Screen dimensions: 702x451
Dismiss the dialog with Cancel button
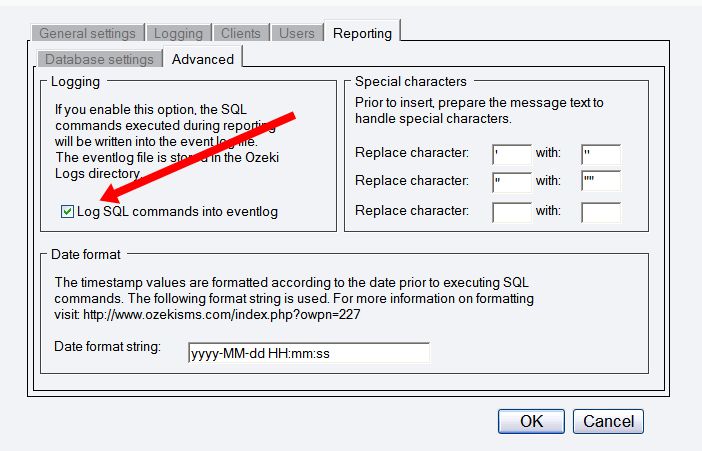[608, 421]
